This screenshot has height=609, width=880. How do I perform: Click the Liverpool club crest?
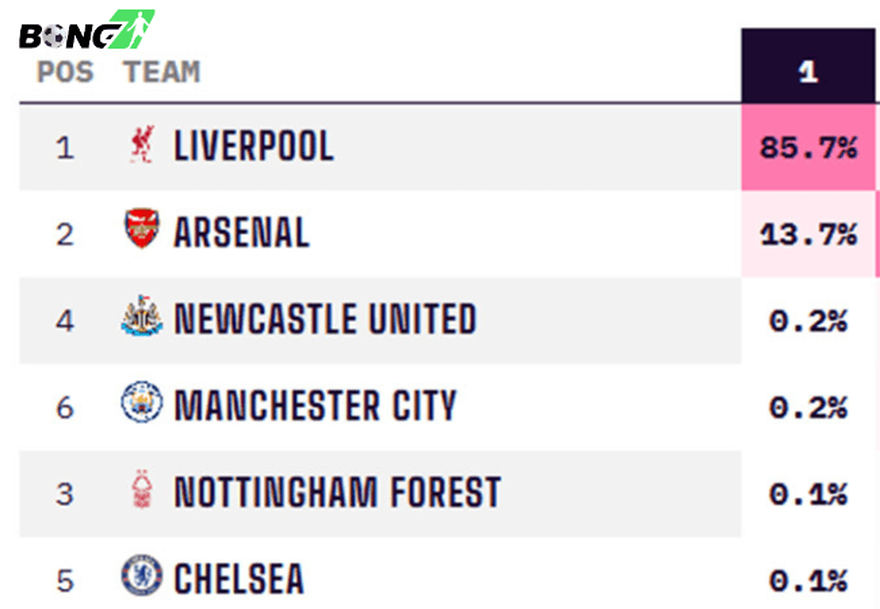point(142,146)
